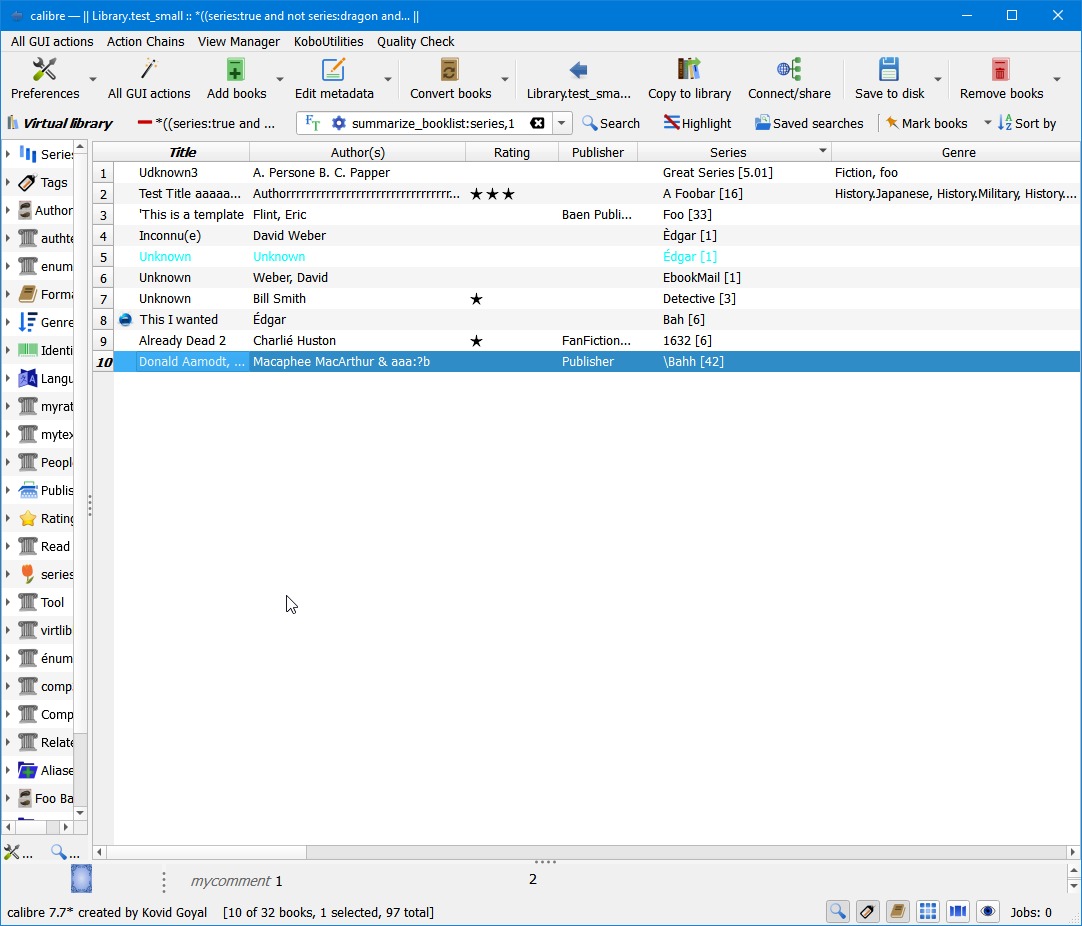Click the book cover thumbnail in details
The width and height of the screenshot is (1082, 926).
(x=81, y=879)
